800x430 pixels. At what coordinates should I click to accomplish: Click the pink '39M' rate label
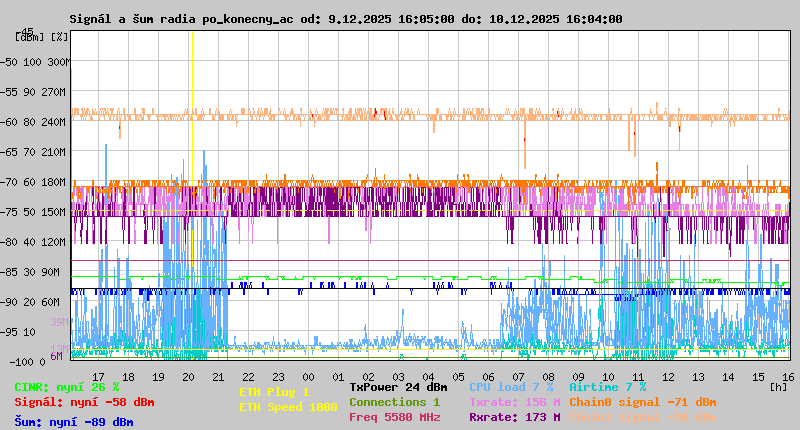[59, 322]
